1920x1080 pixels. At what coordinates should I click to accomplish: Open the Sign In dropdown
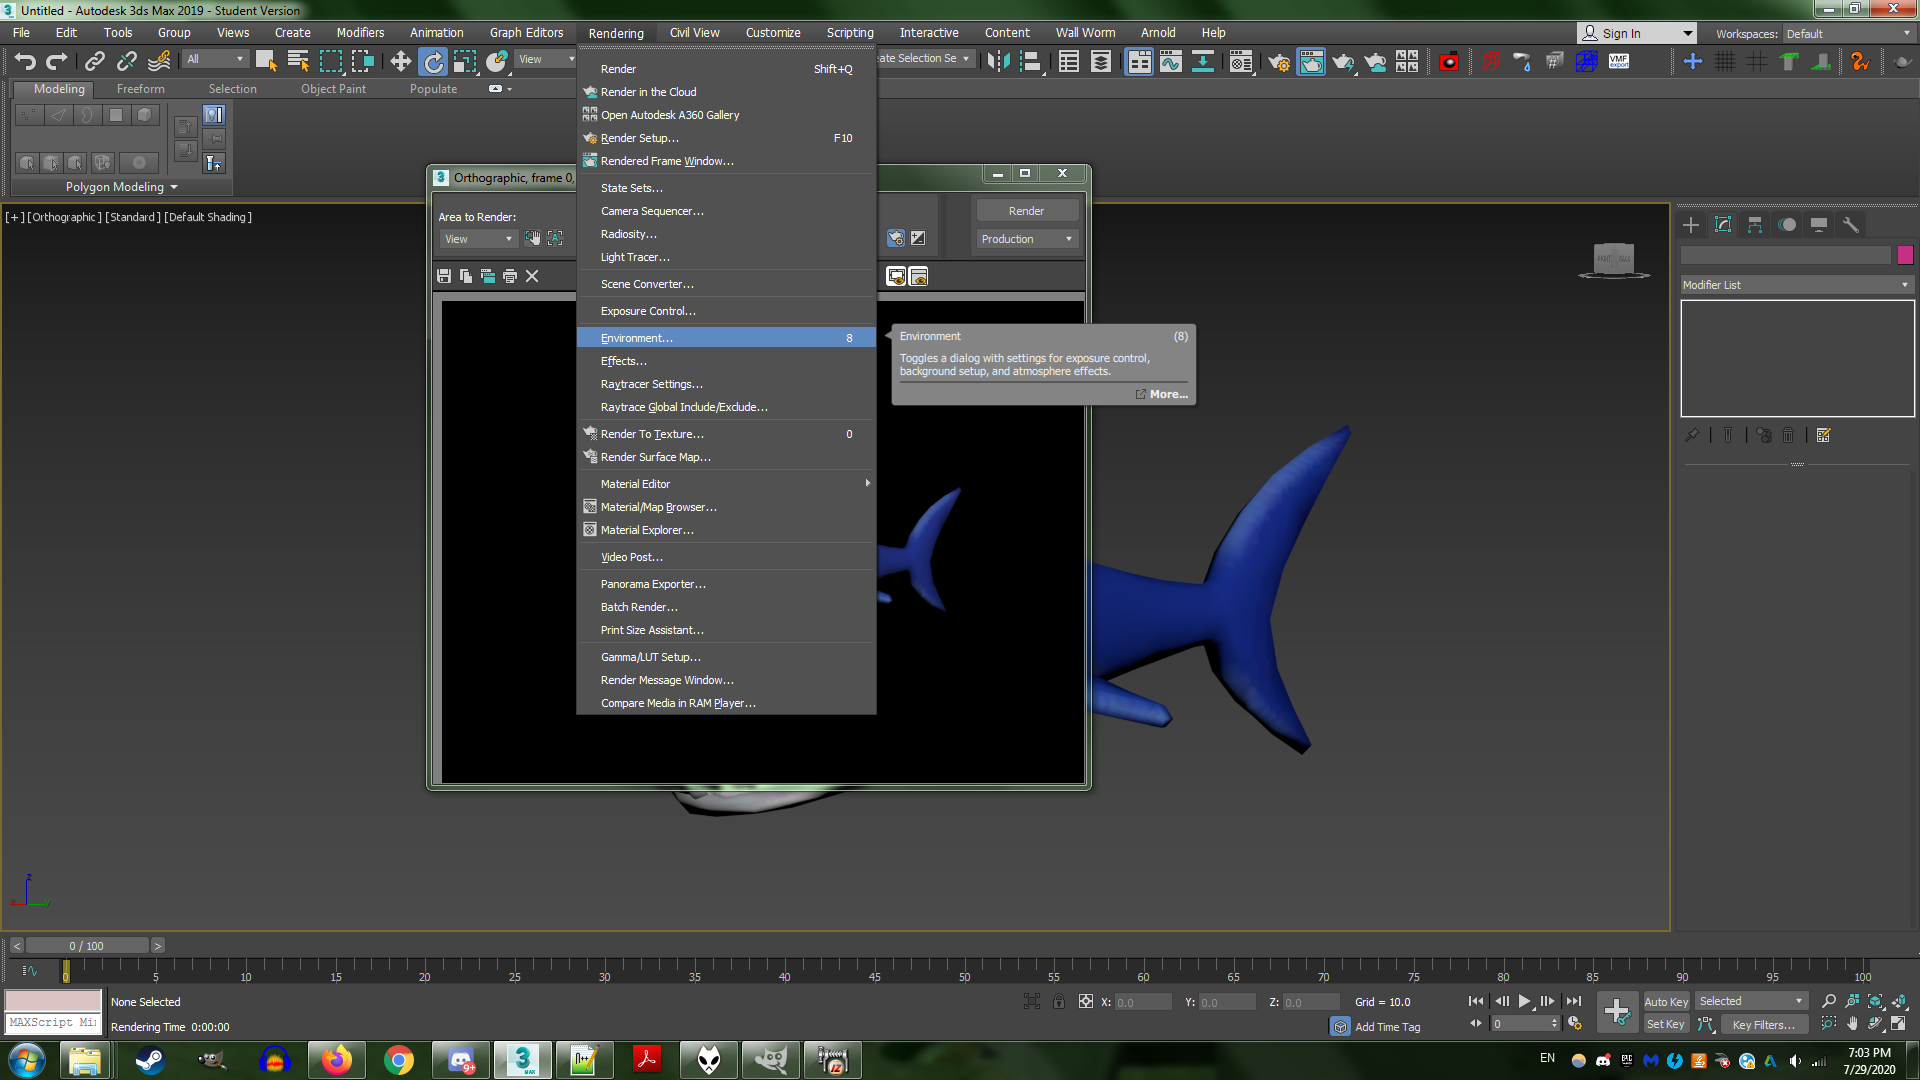pyautogui.click(x=1637, y=33)
